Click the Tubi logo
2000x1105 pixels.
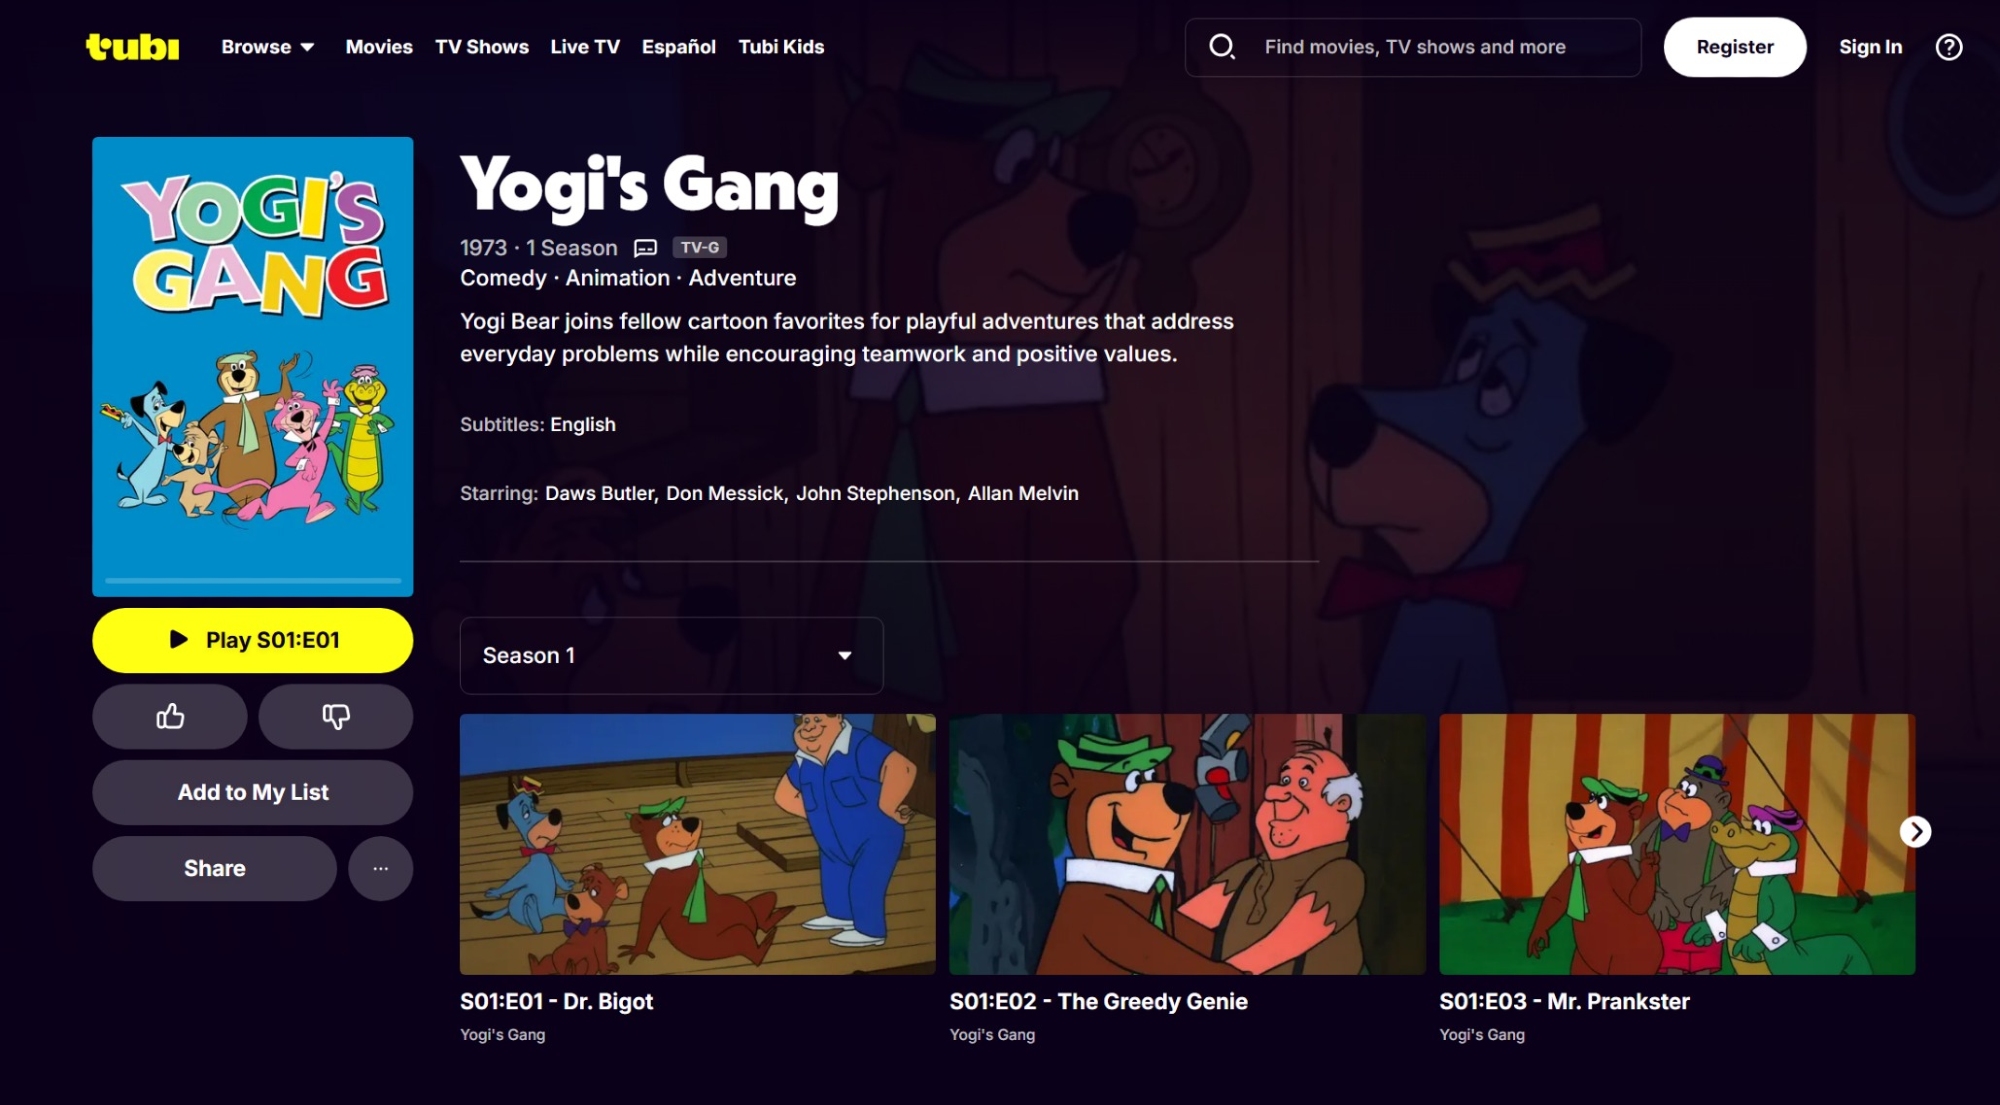tap(132, 47)
